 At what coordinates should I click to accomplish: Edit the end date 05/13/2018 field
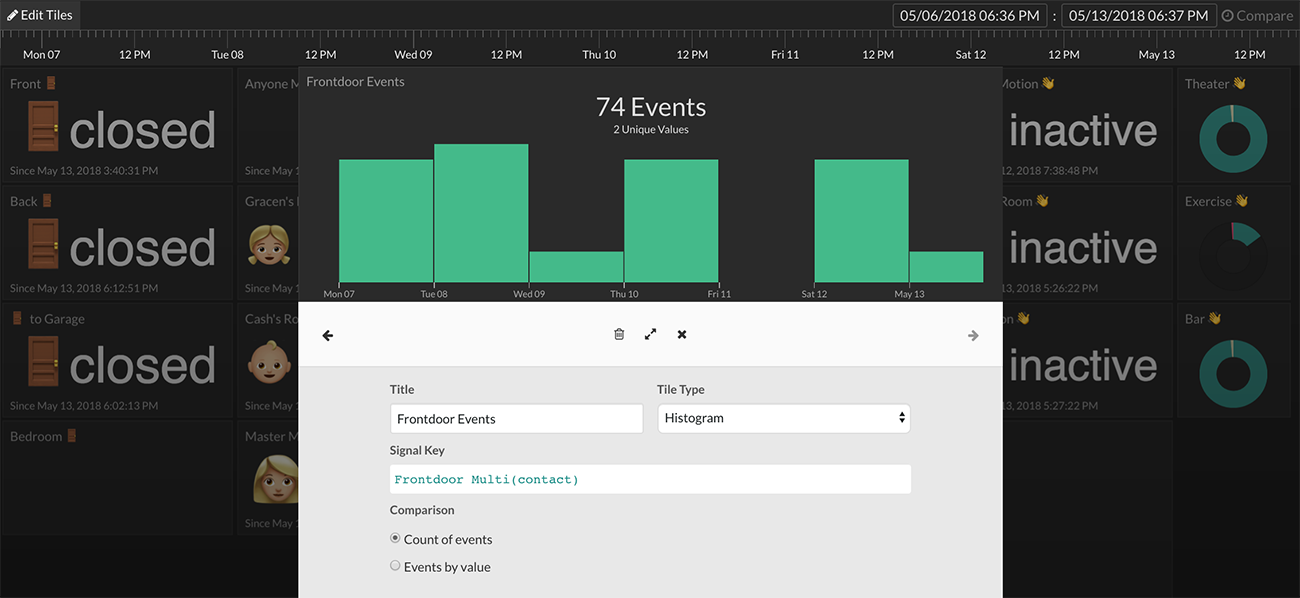(x=1139, y=15)
